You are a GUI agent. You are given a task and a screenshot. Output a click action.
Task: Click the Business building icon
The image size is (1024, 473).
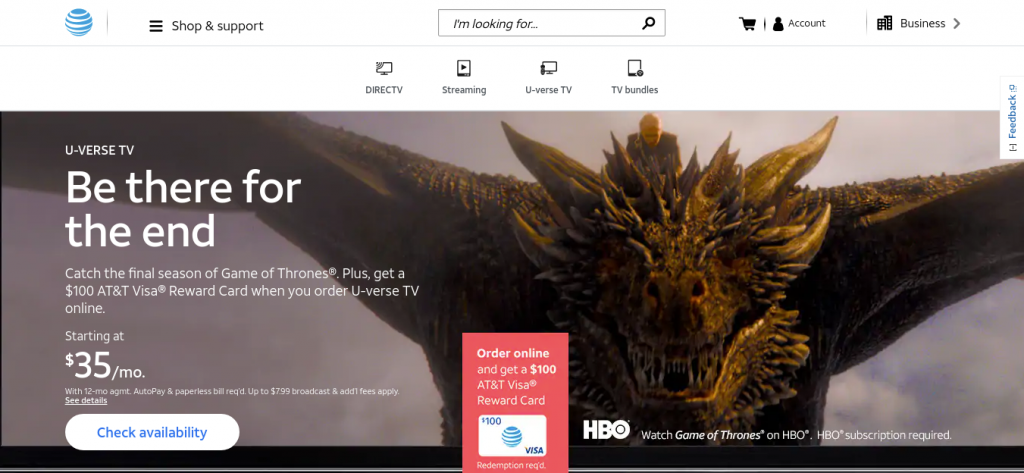point(884,23)
